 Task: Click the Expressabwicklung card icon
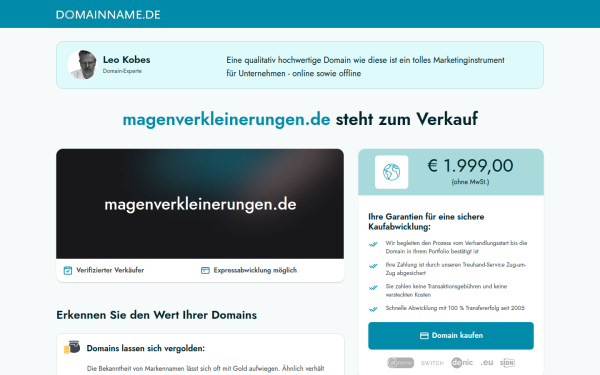[x=205, y=271]
